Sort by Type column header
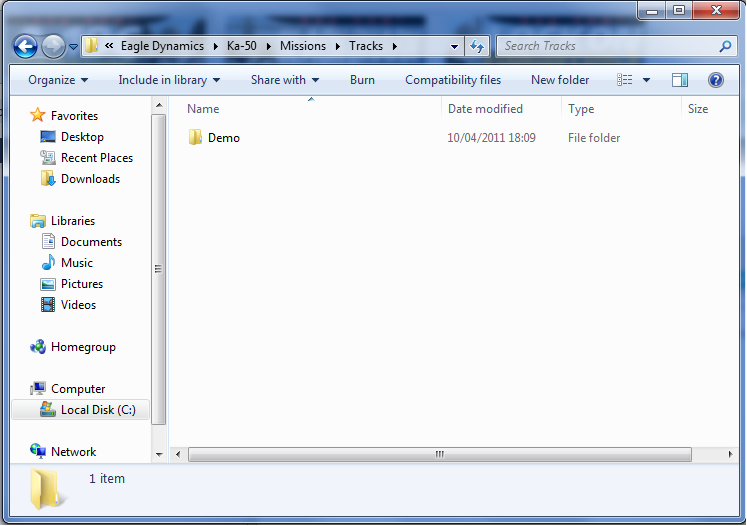Screen dimensions: 747x526 (581, 109)
